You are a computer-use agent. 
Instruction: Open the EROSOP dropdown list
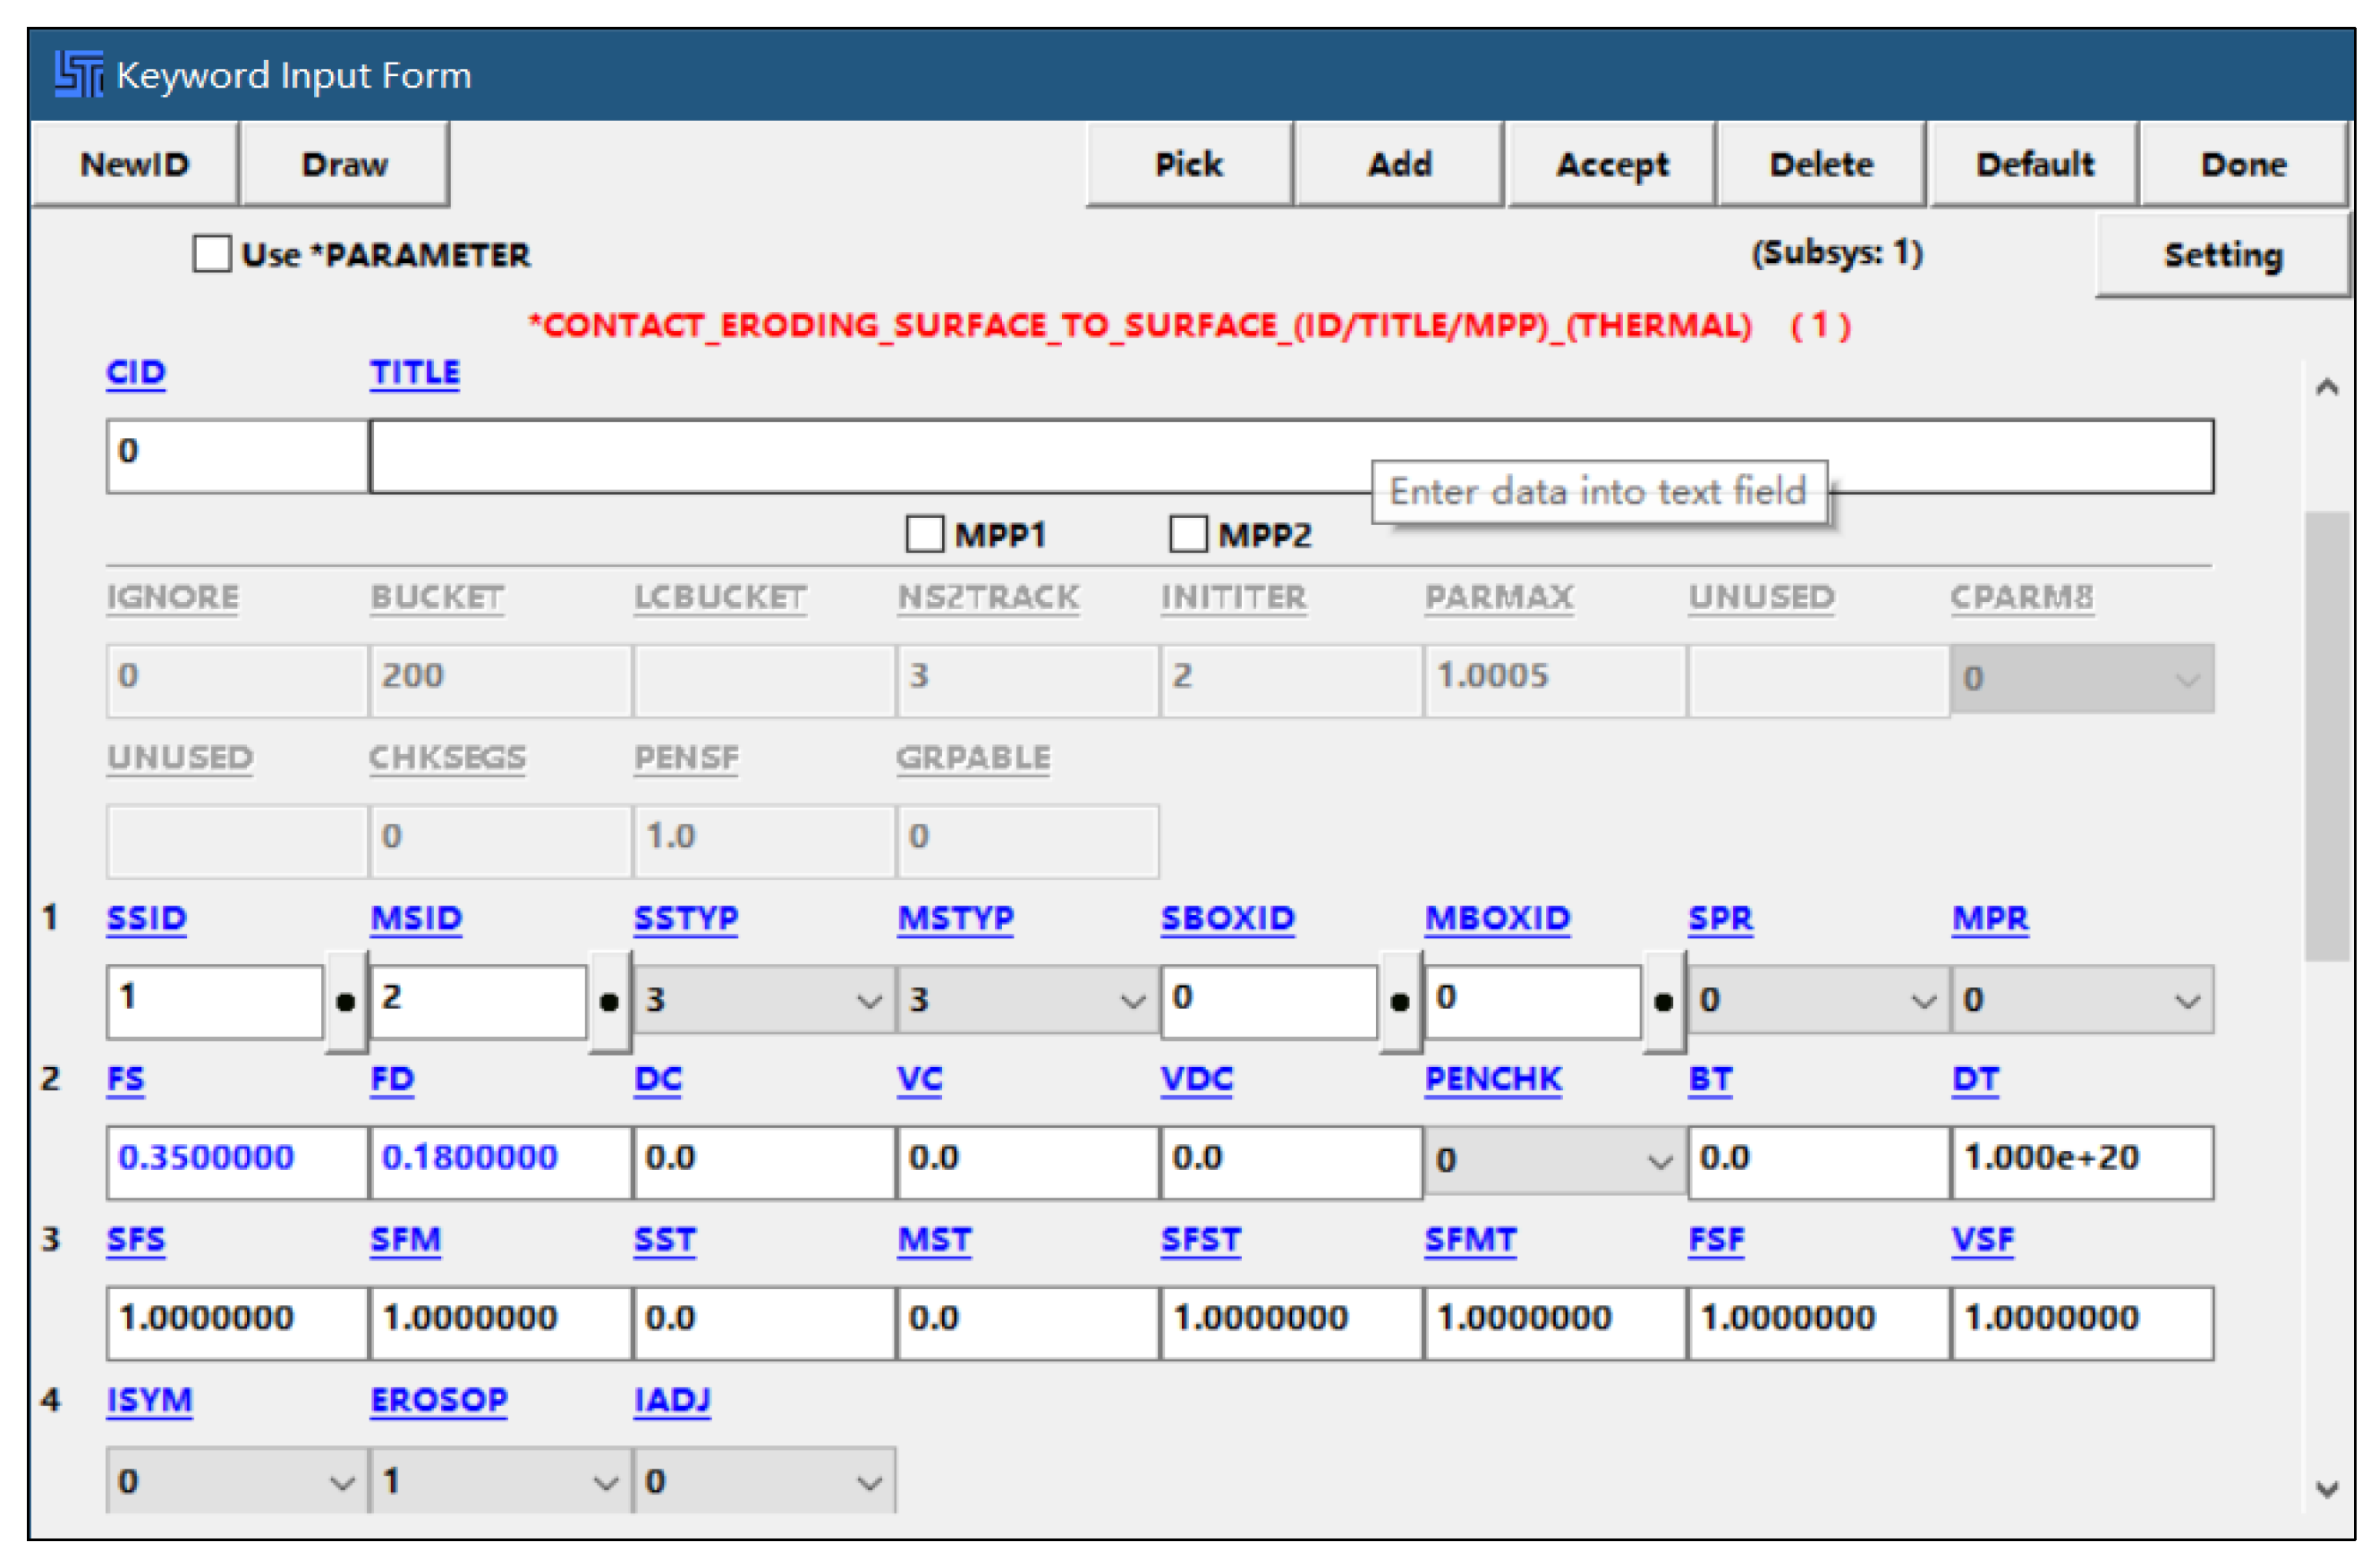coord(500,1481)
